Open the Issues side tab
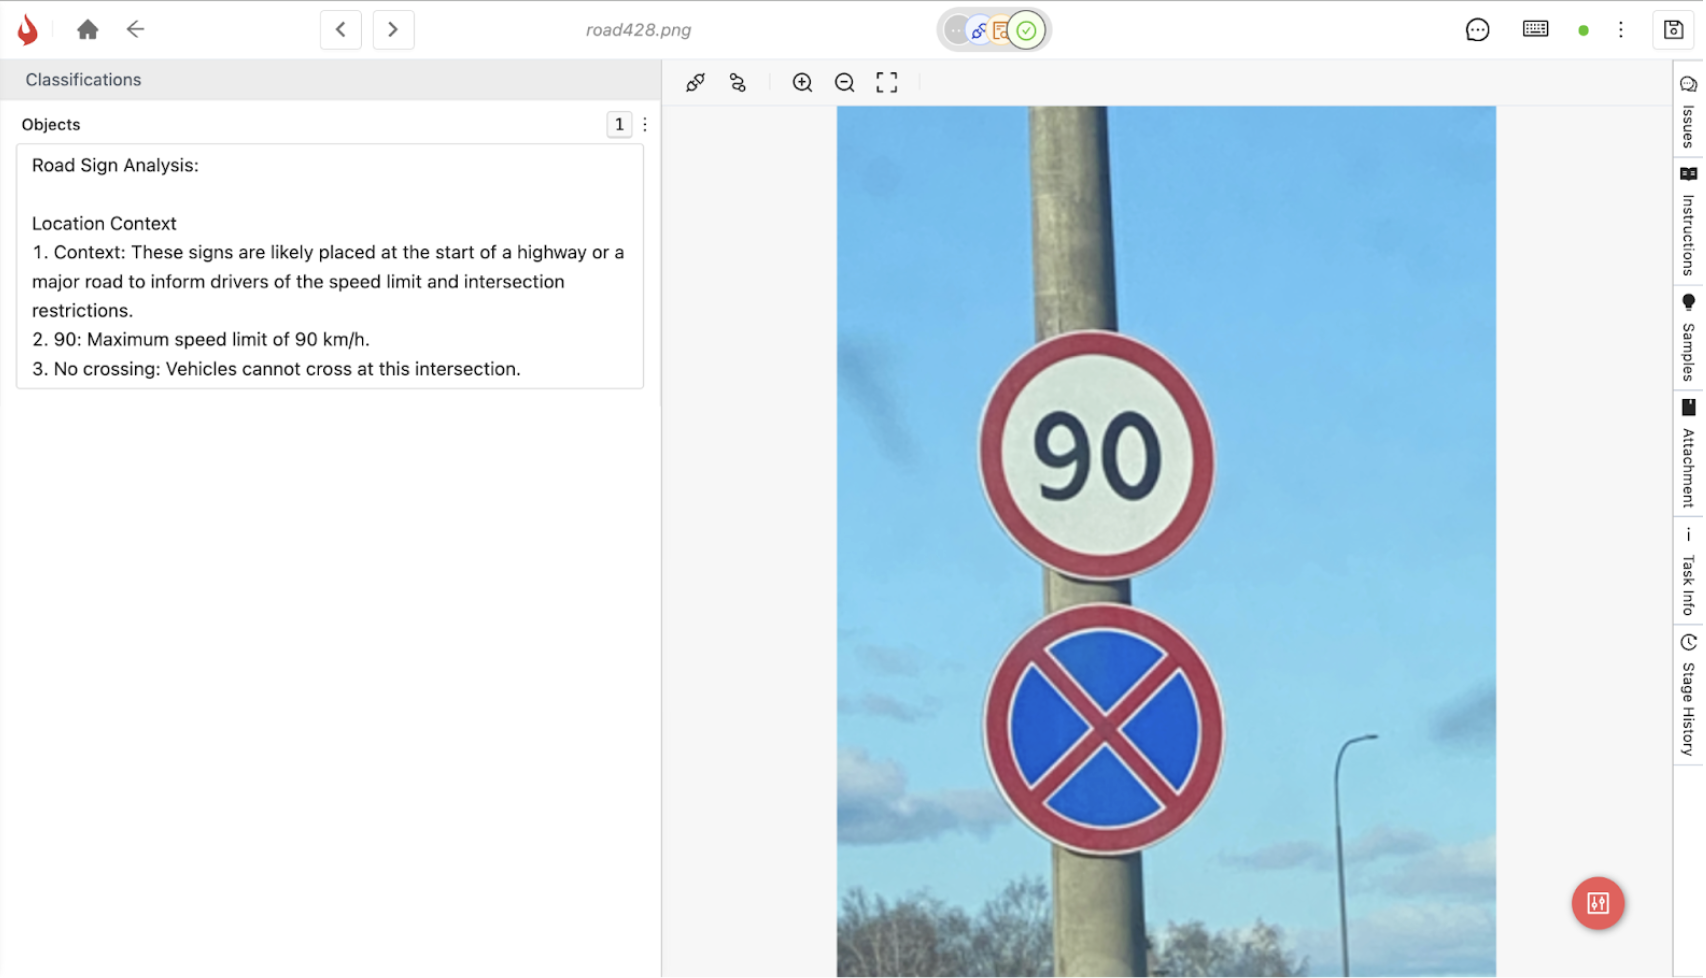Screen dimensions: 1706x978 [x=1688, y=113]
